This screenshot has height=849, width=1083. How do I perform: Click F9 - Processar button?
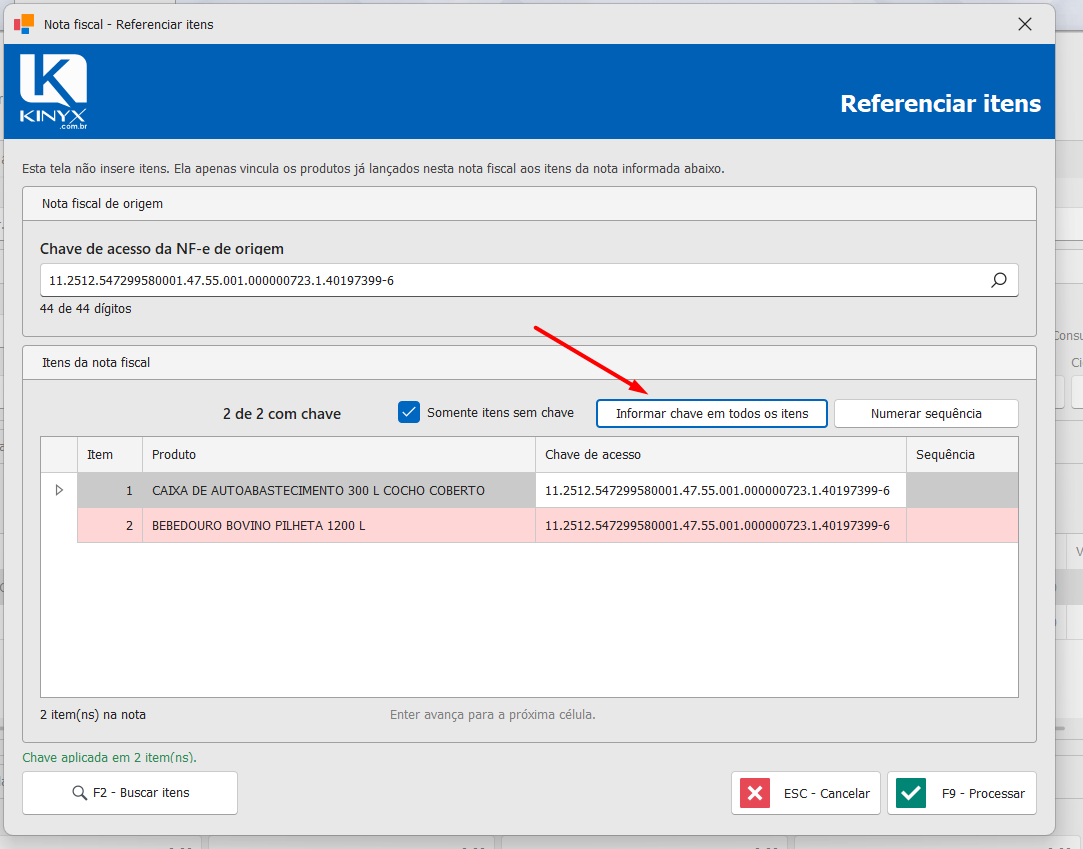pyautogui.click(x=962, y=793)
